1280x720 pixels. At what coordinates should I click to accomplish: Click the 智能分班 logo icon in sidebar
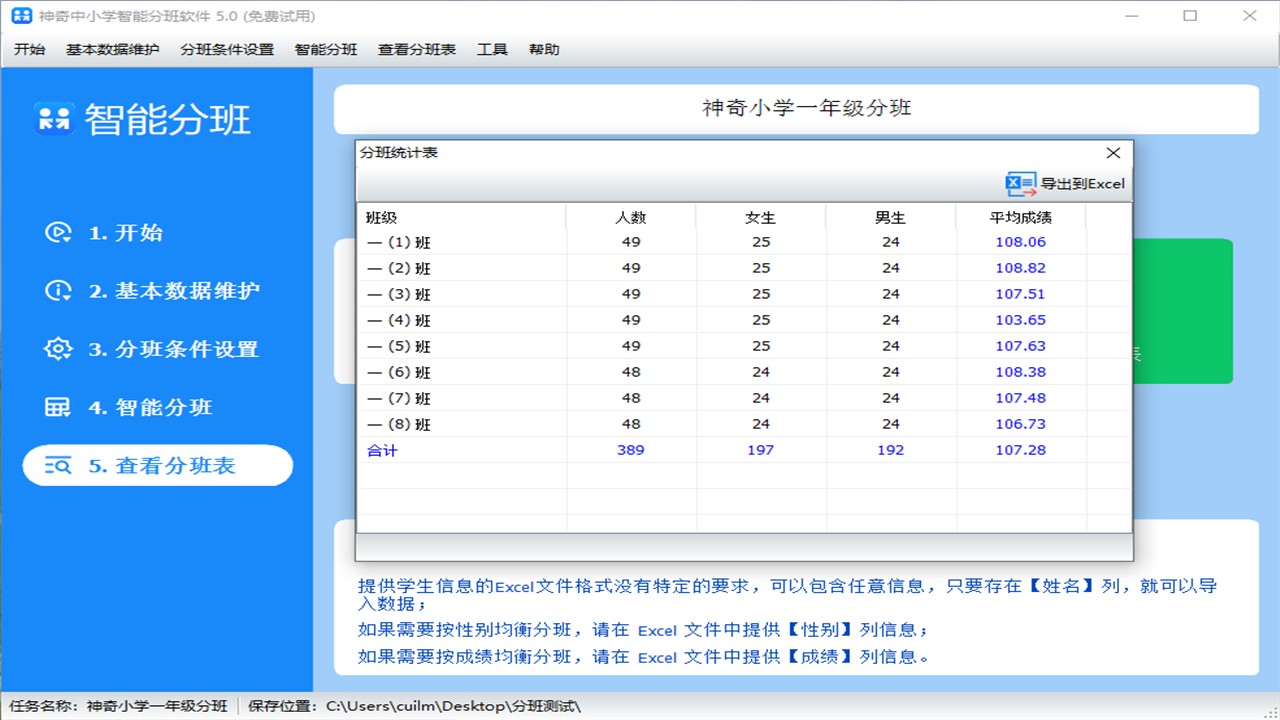click(55, 119)
